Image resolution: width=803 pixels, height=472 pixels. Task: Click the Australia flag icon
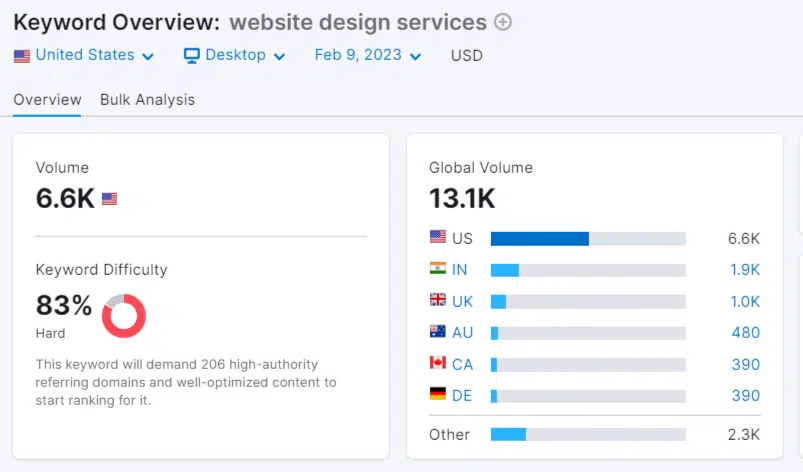pos(437,332)
